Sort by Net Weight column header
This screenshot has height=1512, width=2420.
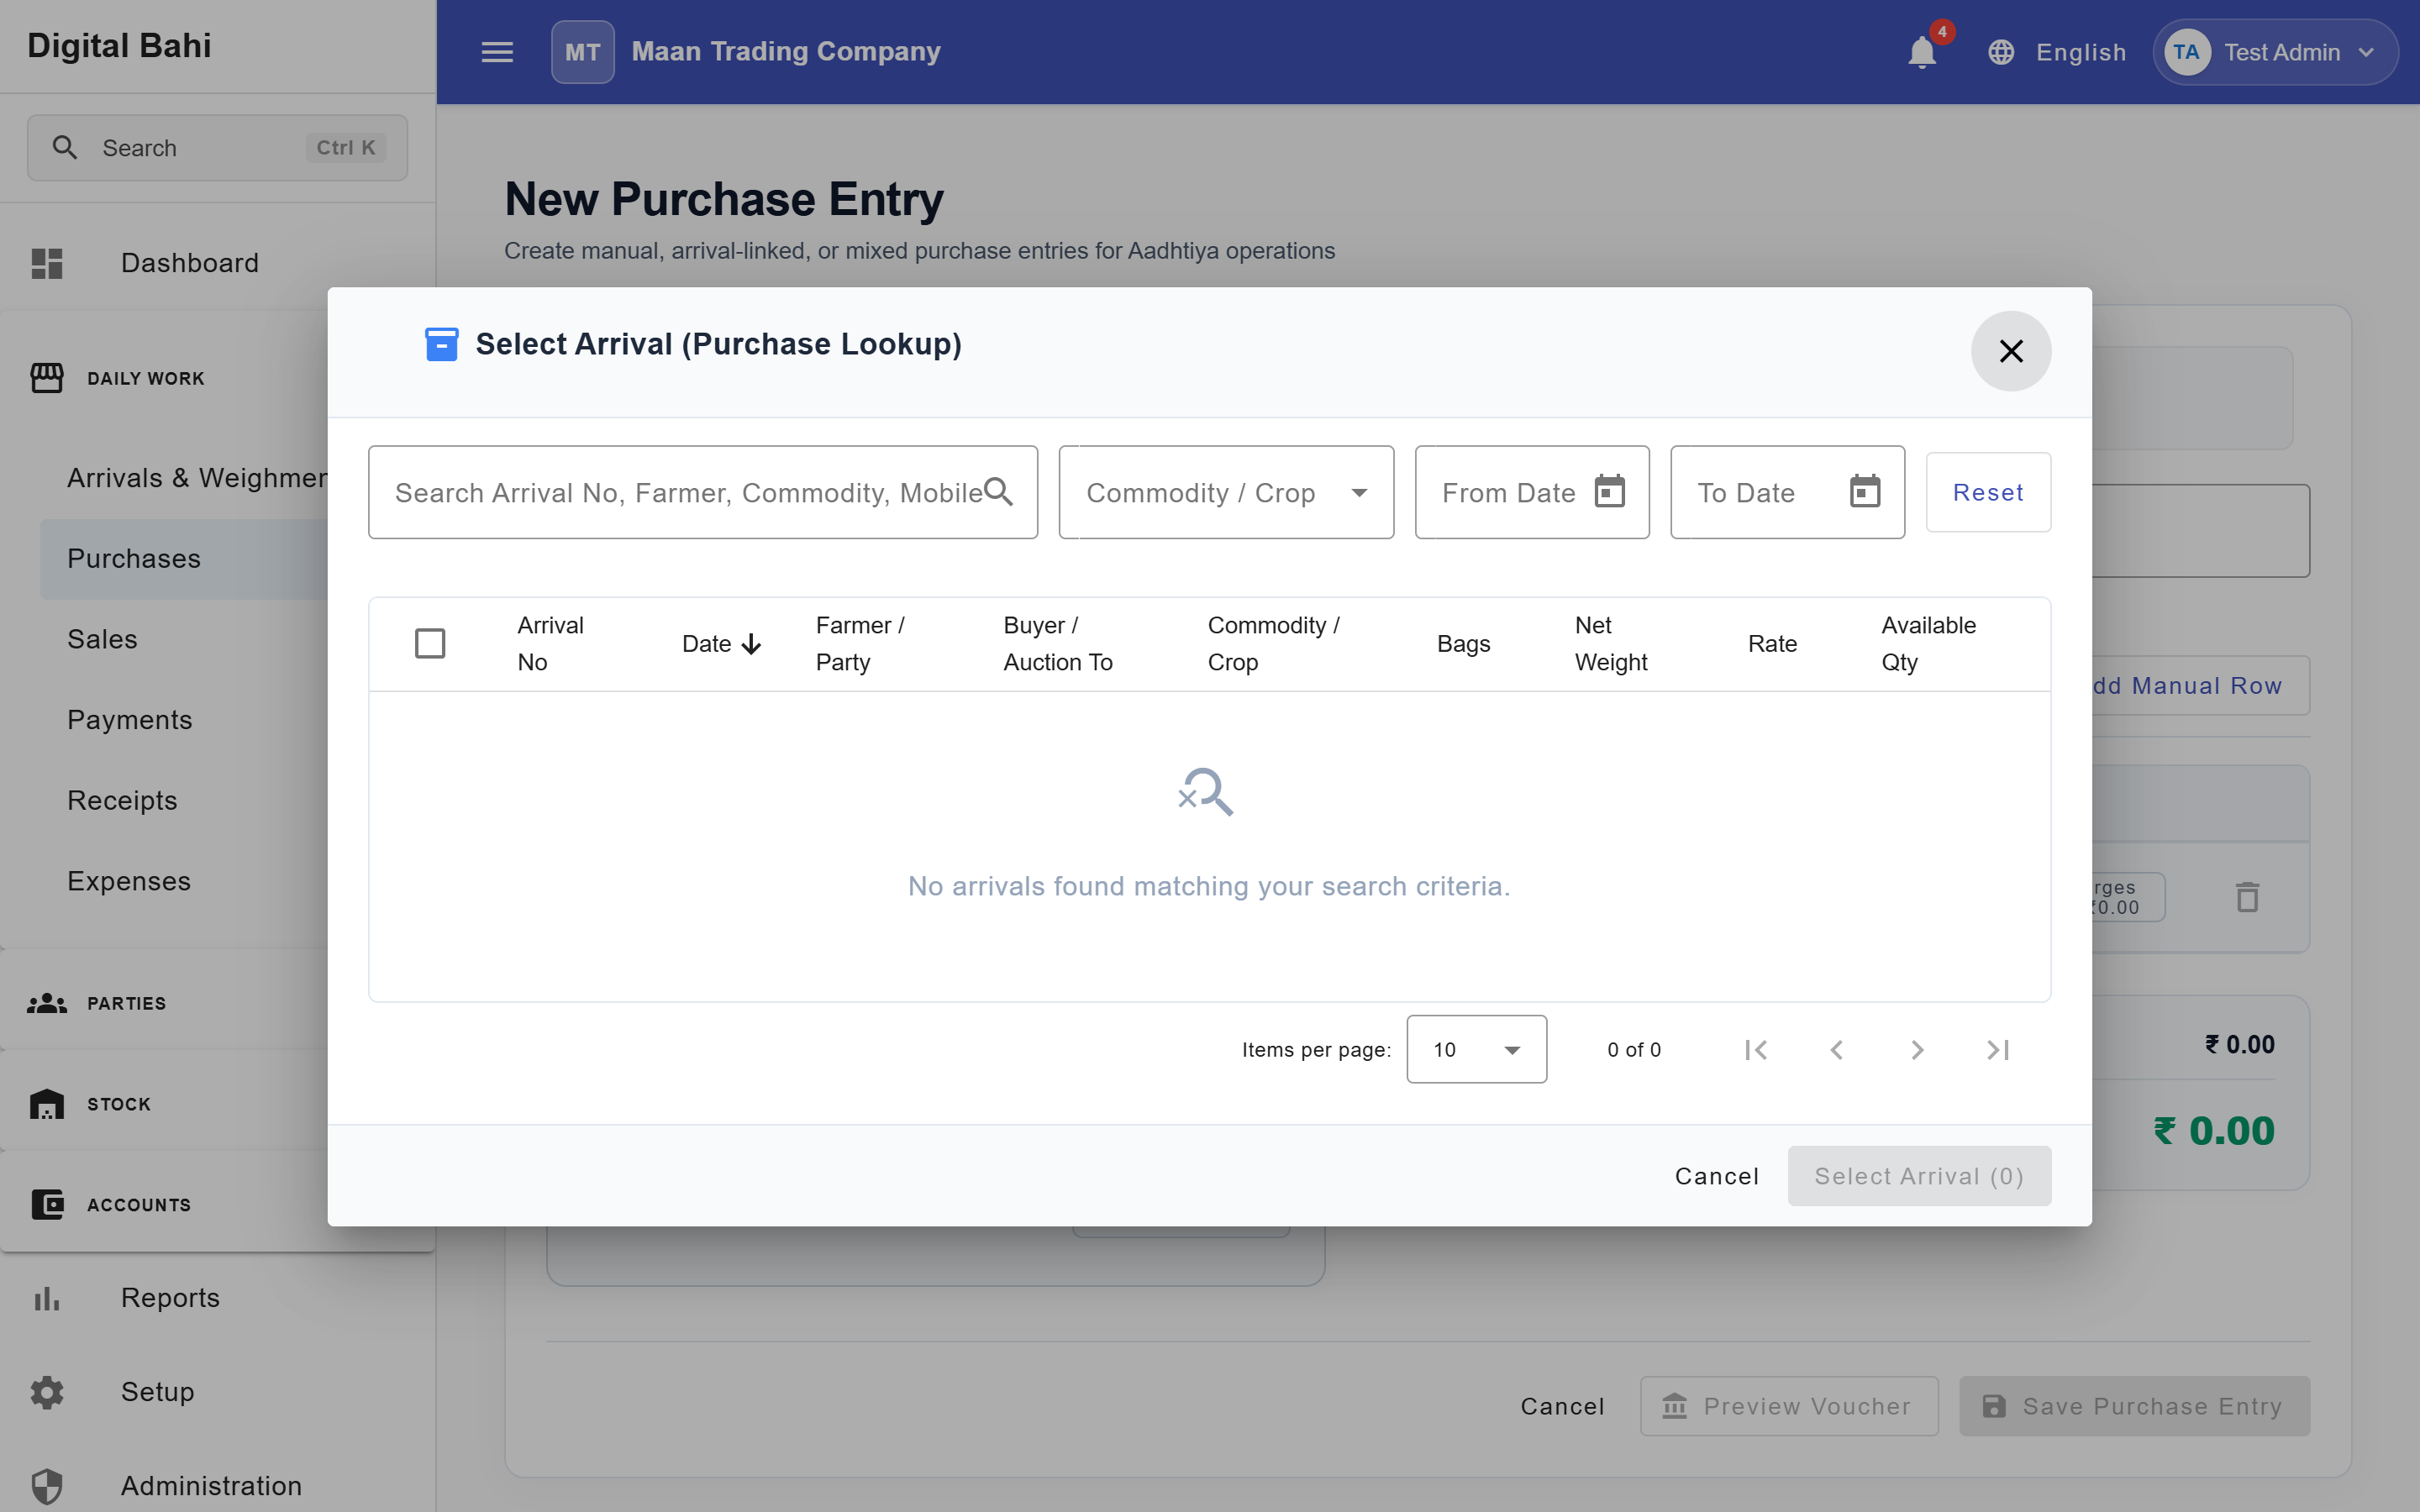(x=1610, y=644)
